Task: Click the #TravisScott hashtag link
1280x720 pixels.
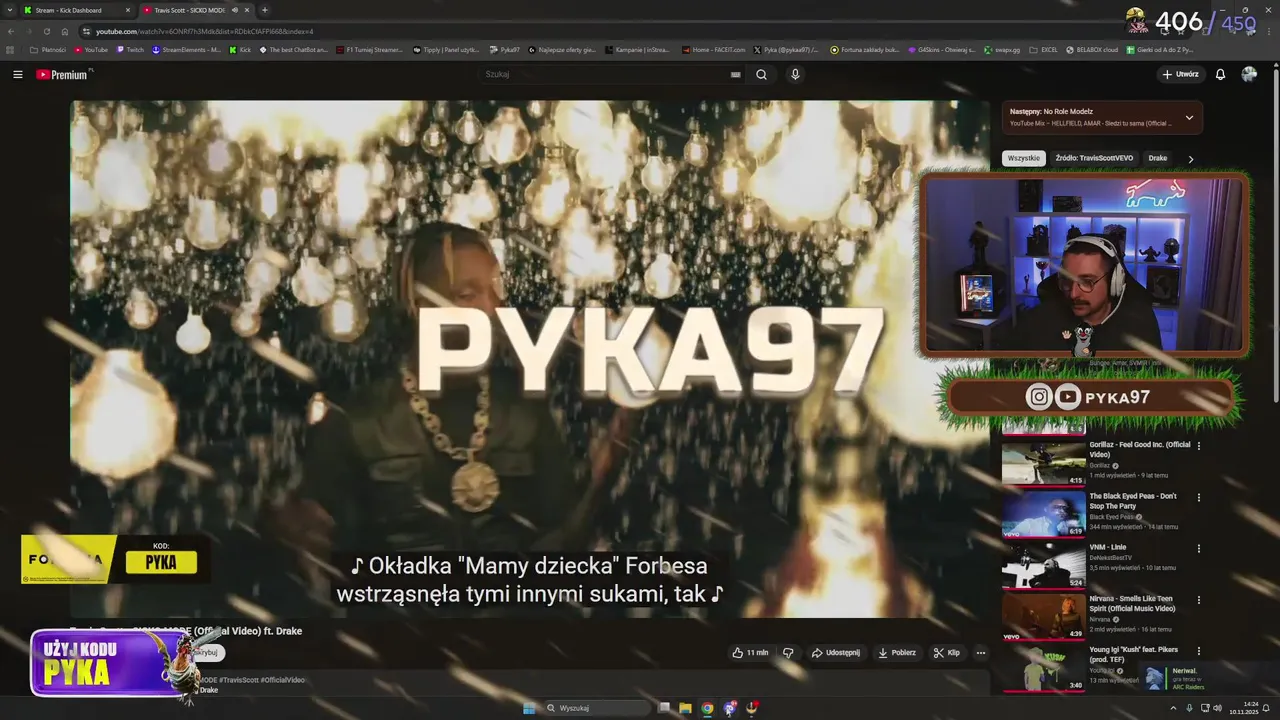Action: tap(239, 680)
